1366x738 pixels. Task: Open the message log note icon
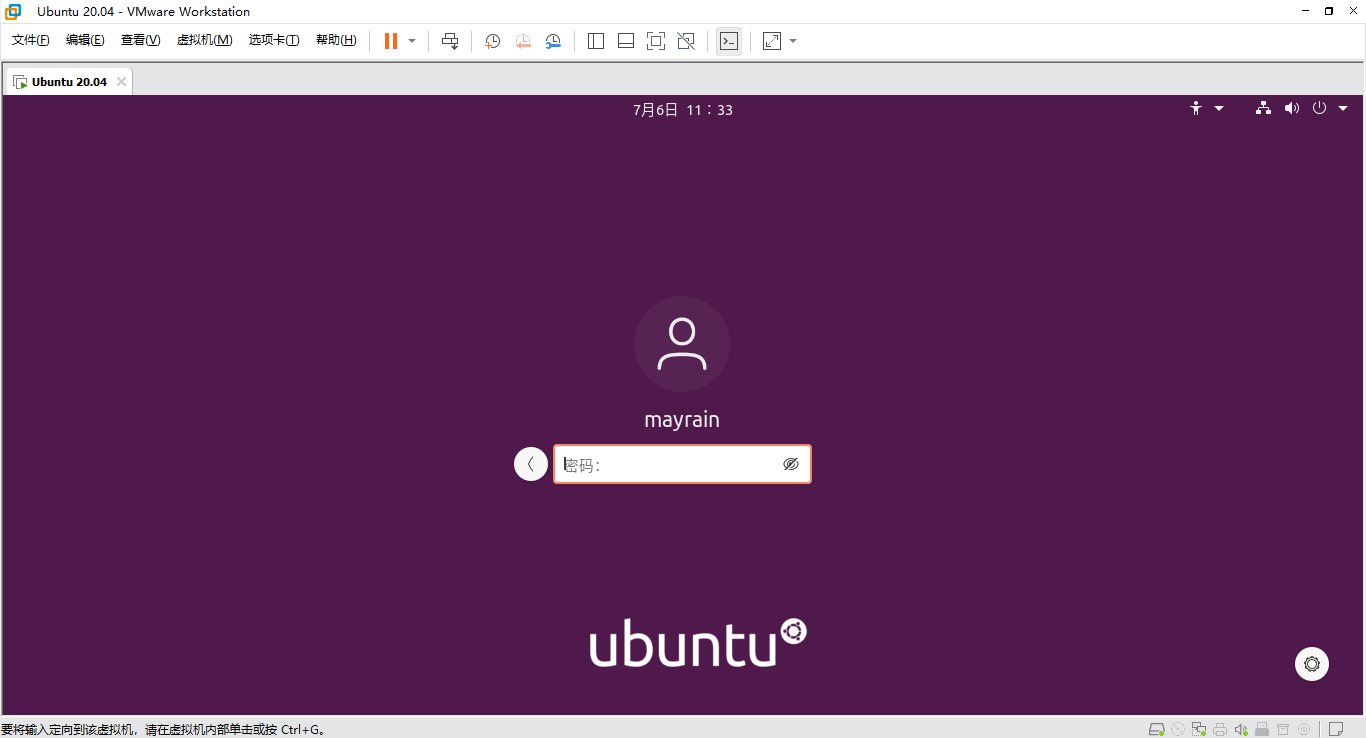pyautogui.click(x=1336, y=729)
